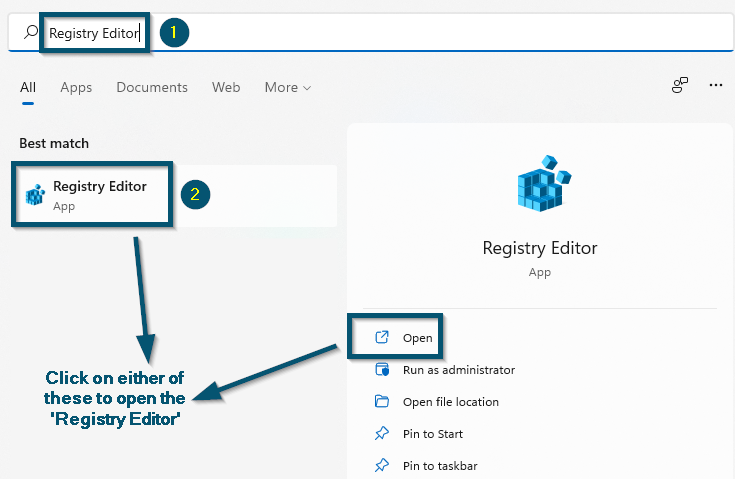The width and height of the screenshot is (735, 479).
Task: Switch to the Documents tab
Action: coord(152,88)
